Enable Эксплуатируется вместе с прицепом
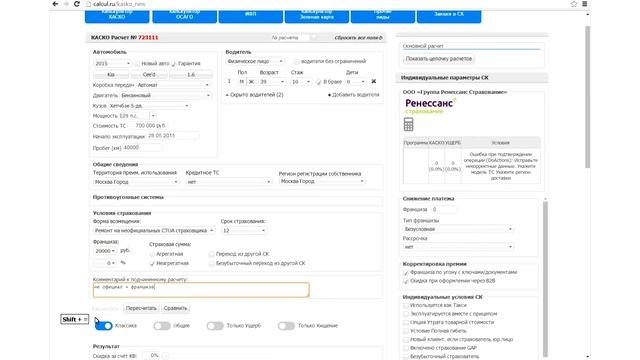640x360 pixels. [406, 314]
